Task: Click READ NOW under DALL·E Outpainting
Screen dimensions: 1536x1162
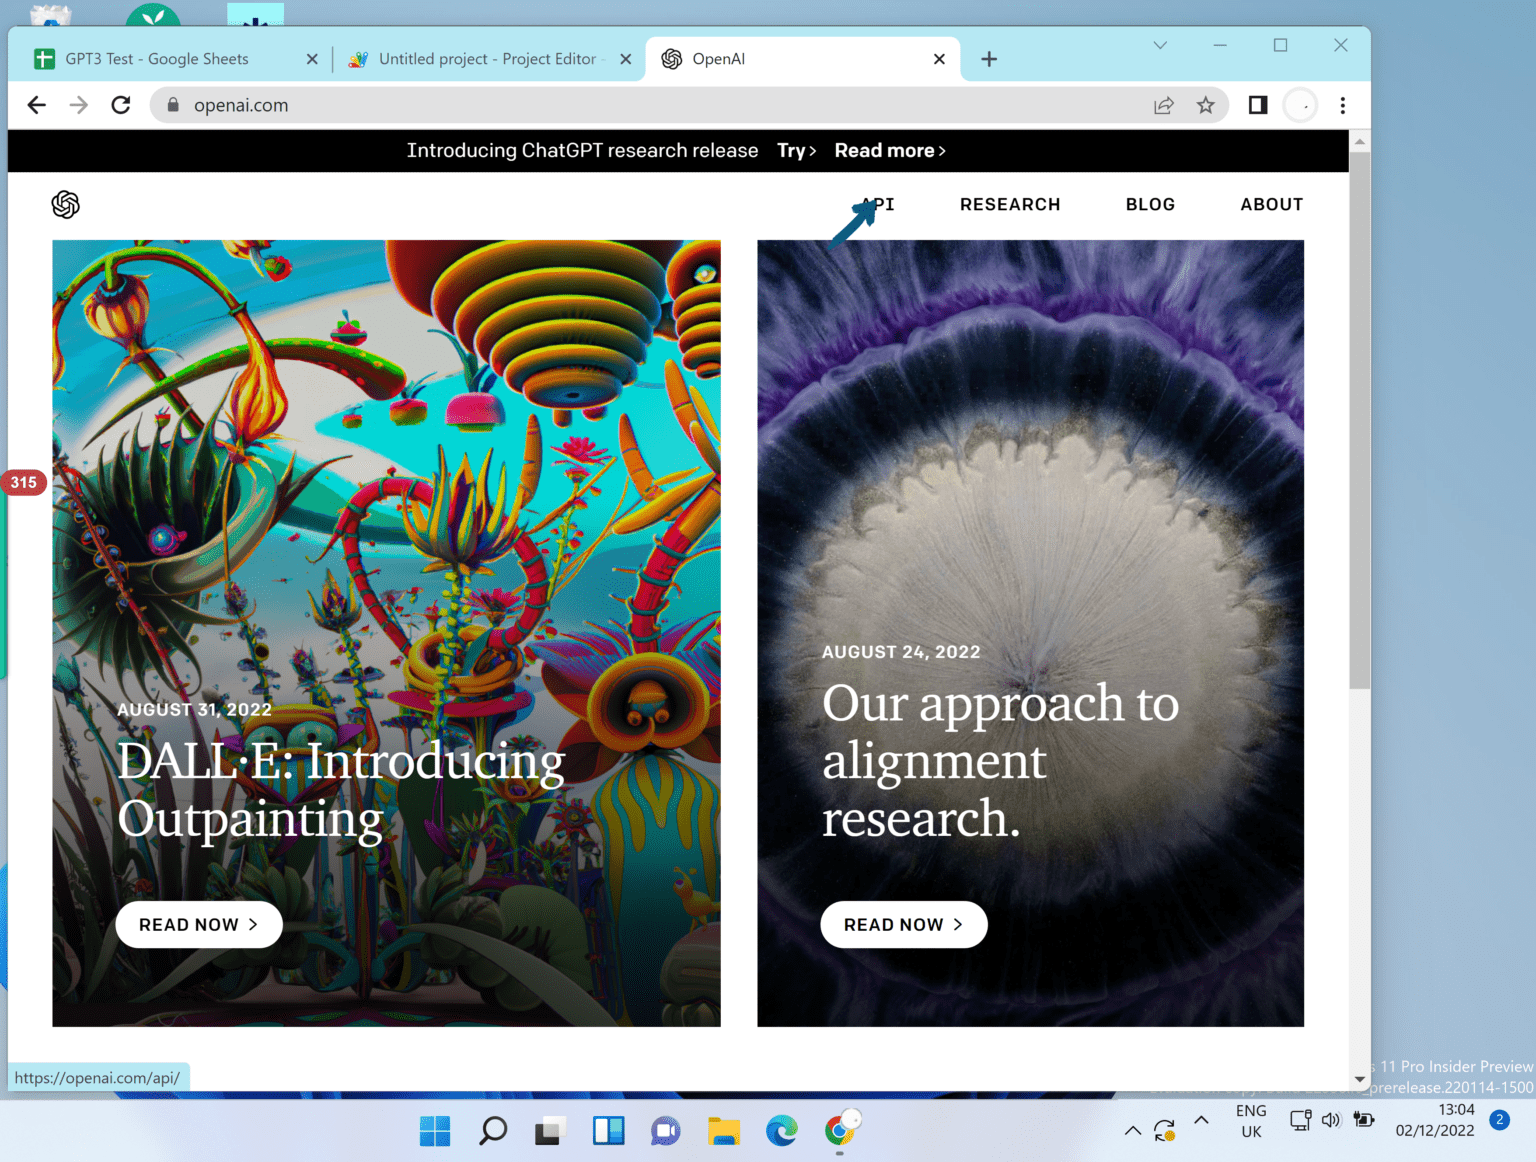Action: (x=198, y=924)
